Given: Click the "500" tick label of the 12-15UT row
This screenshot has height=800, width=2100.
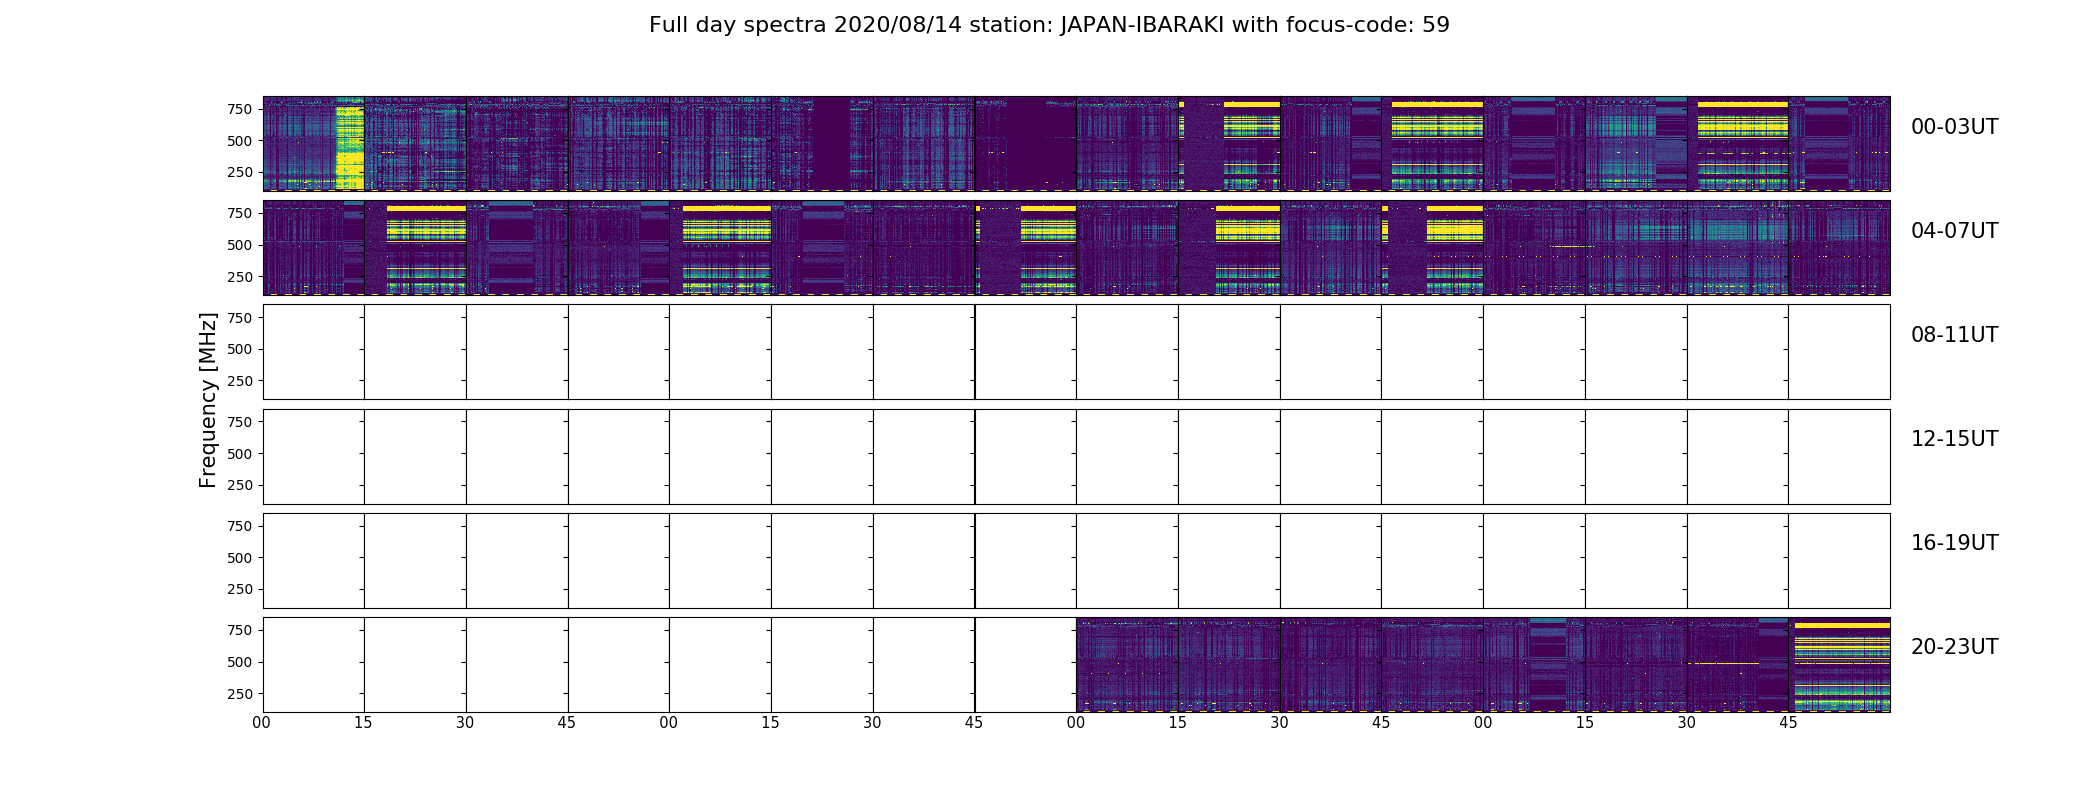Looking at the screenshot, I should 240,454.
